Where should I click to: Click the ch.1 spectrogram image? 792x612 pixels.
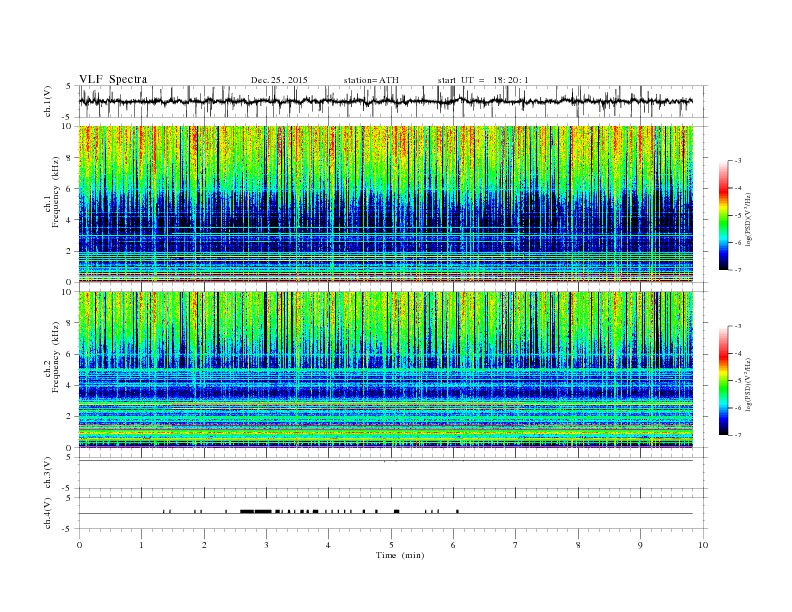(x=386, y=204)
